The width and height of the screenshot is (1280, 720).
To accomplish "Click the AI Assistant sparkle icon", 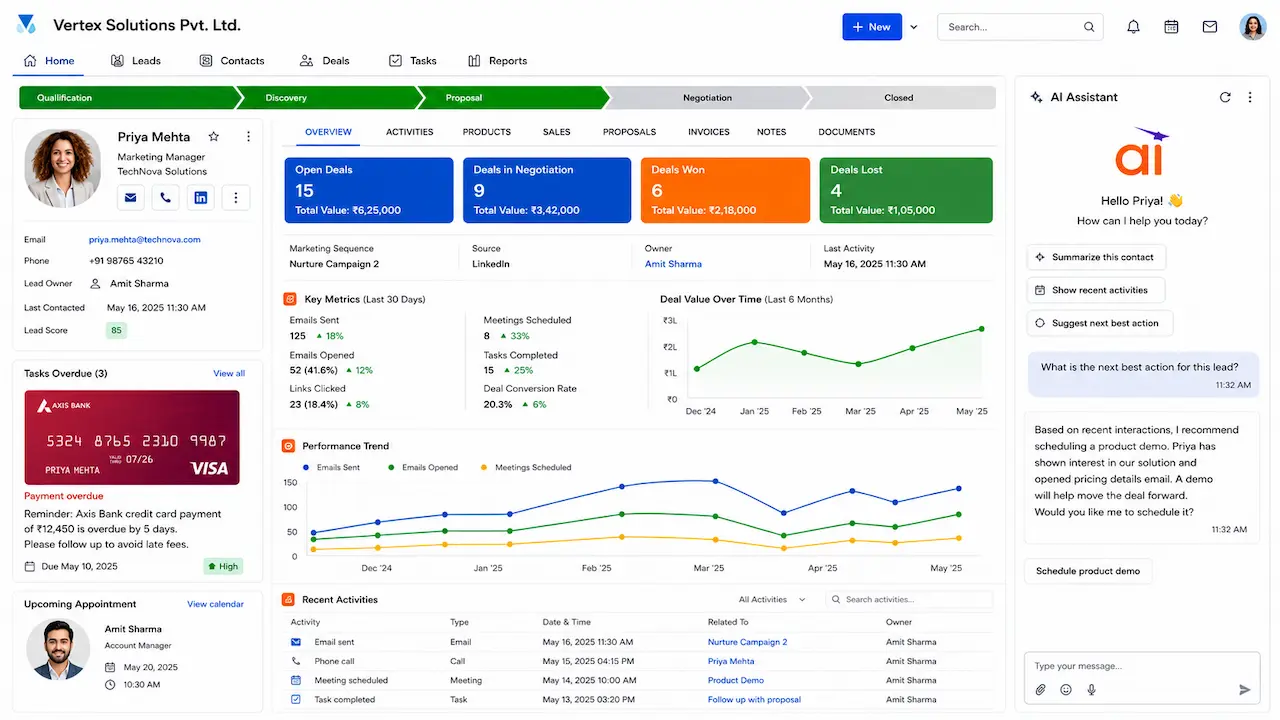I will click(1037, 97).
